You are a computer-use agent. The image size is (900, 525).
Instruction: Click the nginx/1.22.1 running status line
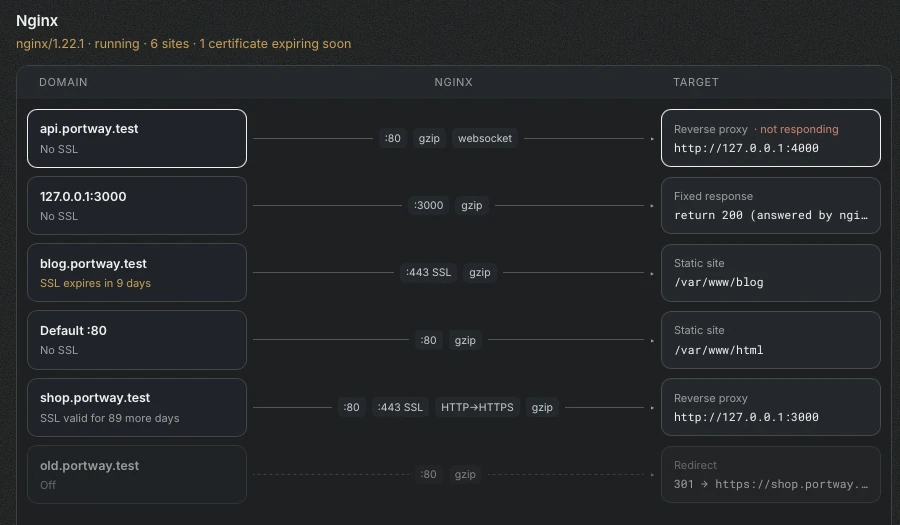tap(184, 44)
